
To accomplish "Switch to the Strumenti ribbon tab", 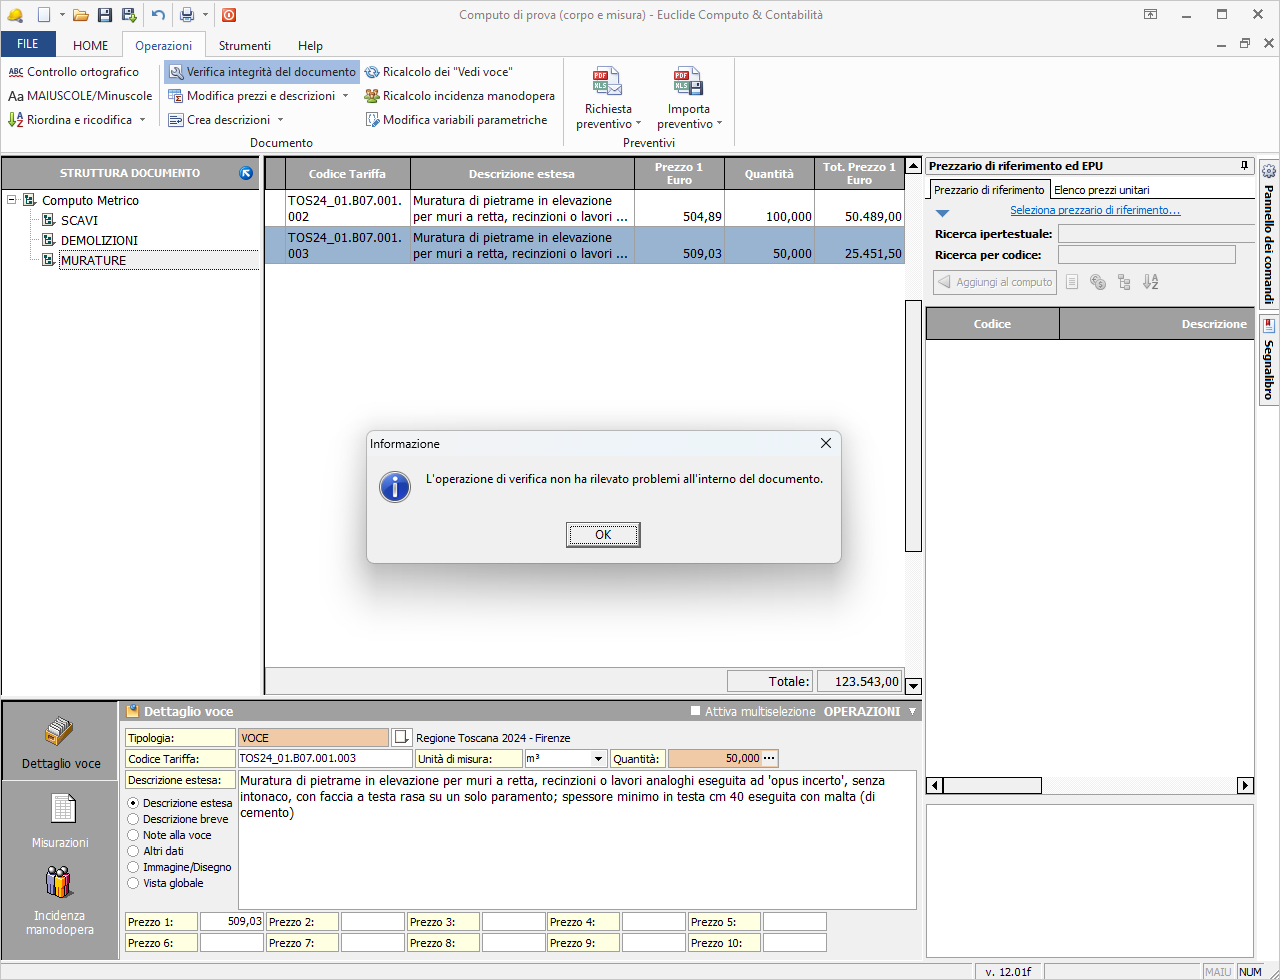I will click(x=245, y=46).
